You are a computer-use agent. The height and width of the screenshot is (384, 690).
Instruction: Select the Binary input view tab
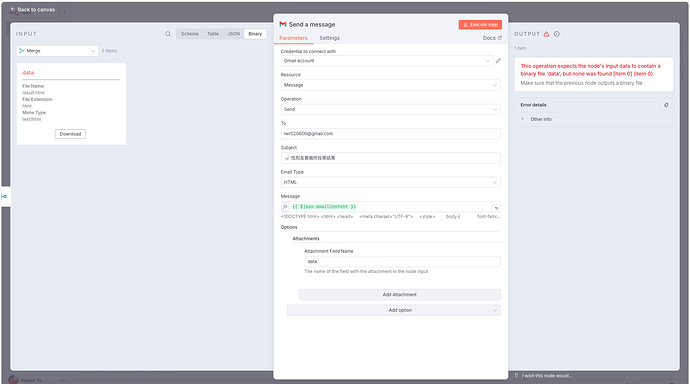coord(255,34)
